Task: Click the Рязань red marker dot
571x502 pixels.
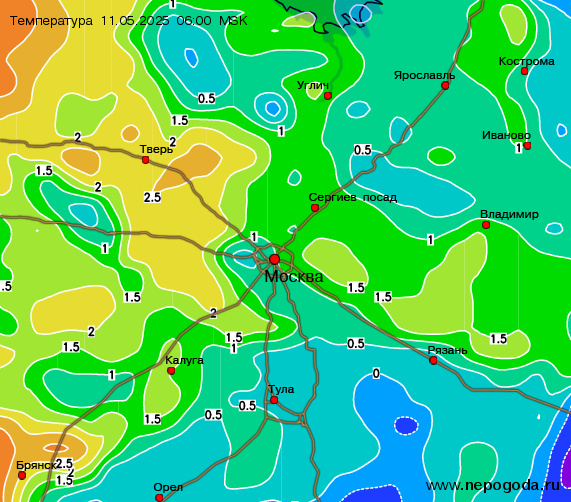Action: [x=433, y=360]
